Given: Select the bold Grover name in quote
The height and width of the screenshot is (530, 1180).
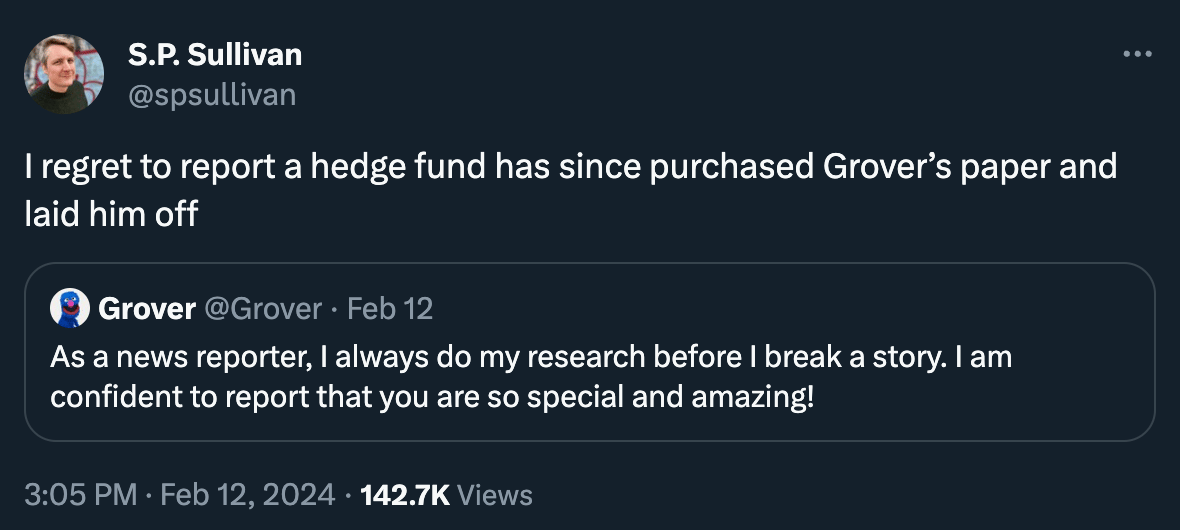Looking at the screenshot, I should pos(146,309).
